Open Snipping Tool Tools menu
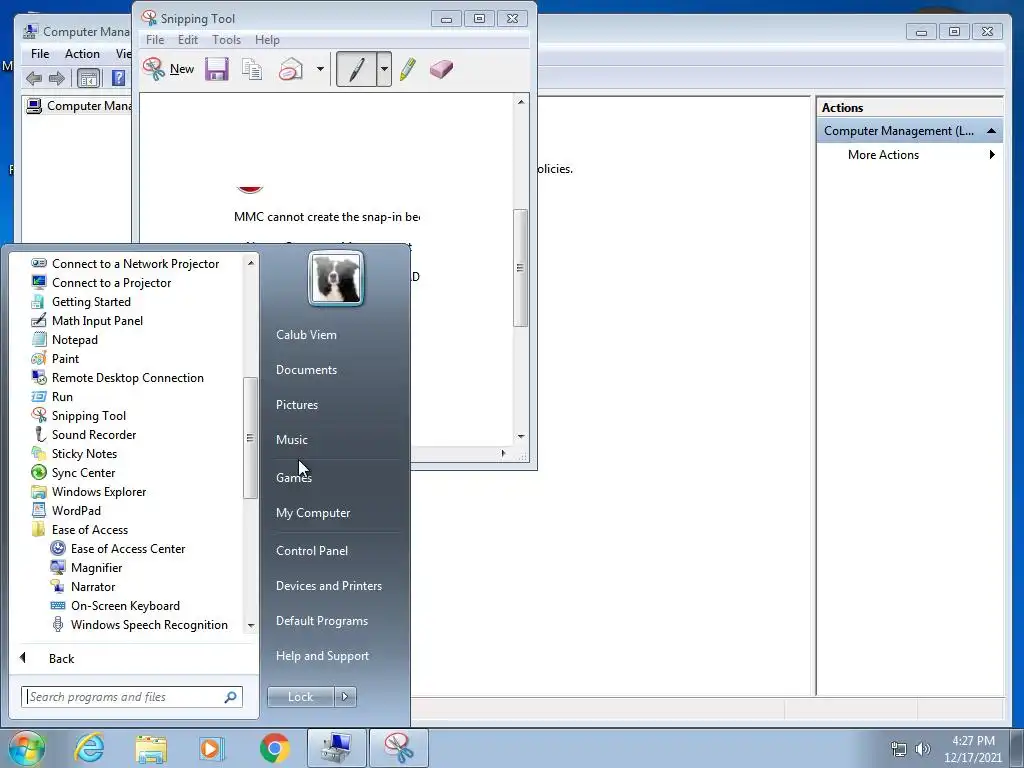This screenshot has height=768, width=1024. click(x=227, y=40)
